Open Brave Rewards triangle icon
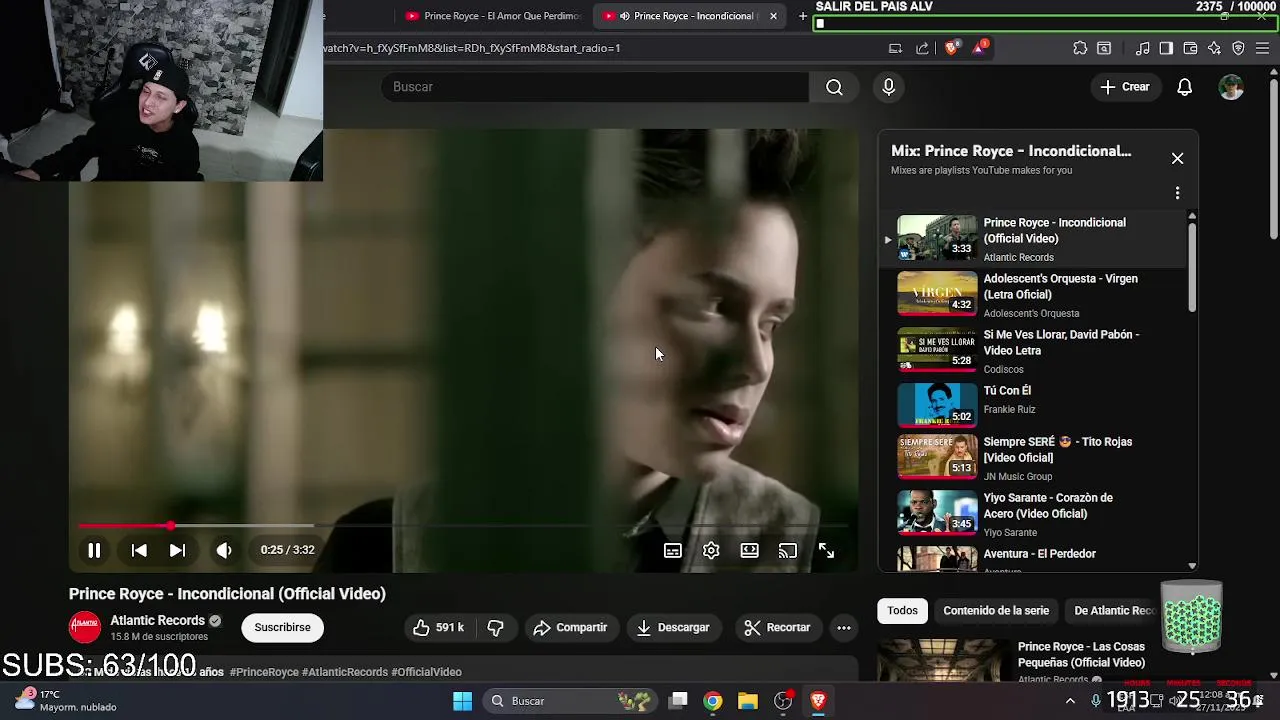1280x720 pixels. pyautogui.click(x=979, y=47)
